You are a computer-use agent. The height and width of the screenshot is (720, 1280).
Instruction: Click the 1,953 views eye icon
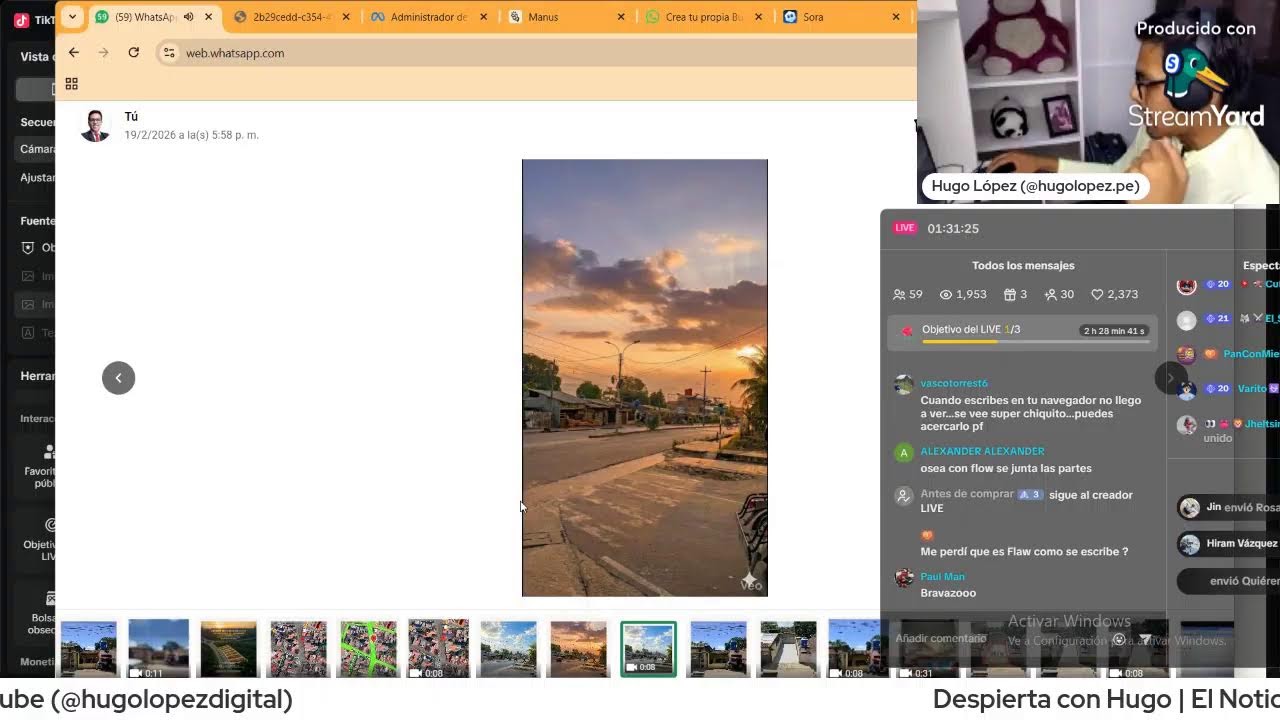coord(945,295)
